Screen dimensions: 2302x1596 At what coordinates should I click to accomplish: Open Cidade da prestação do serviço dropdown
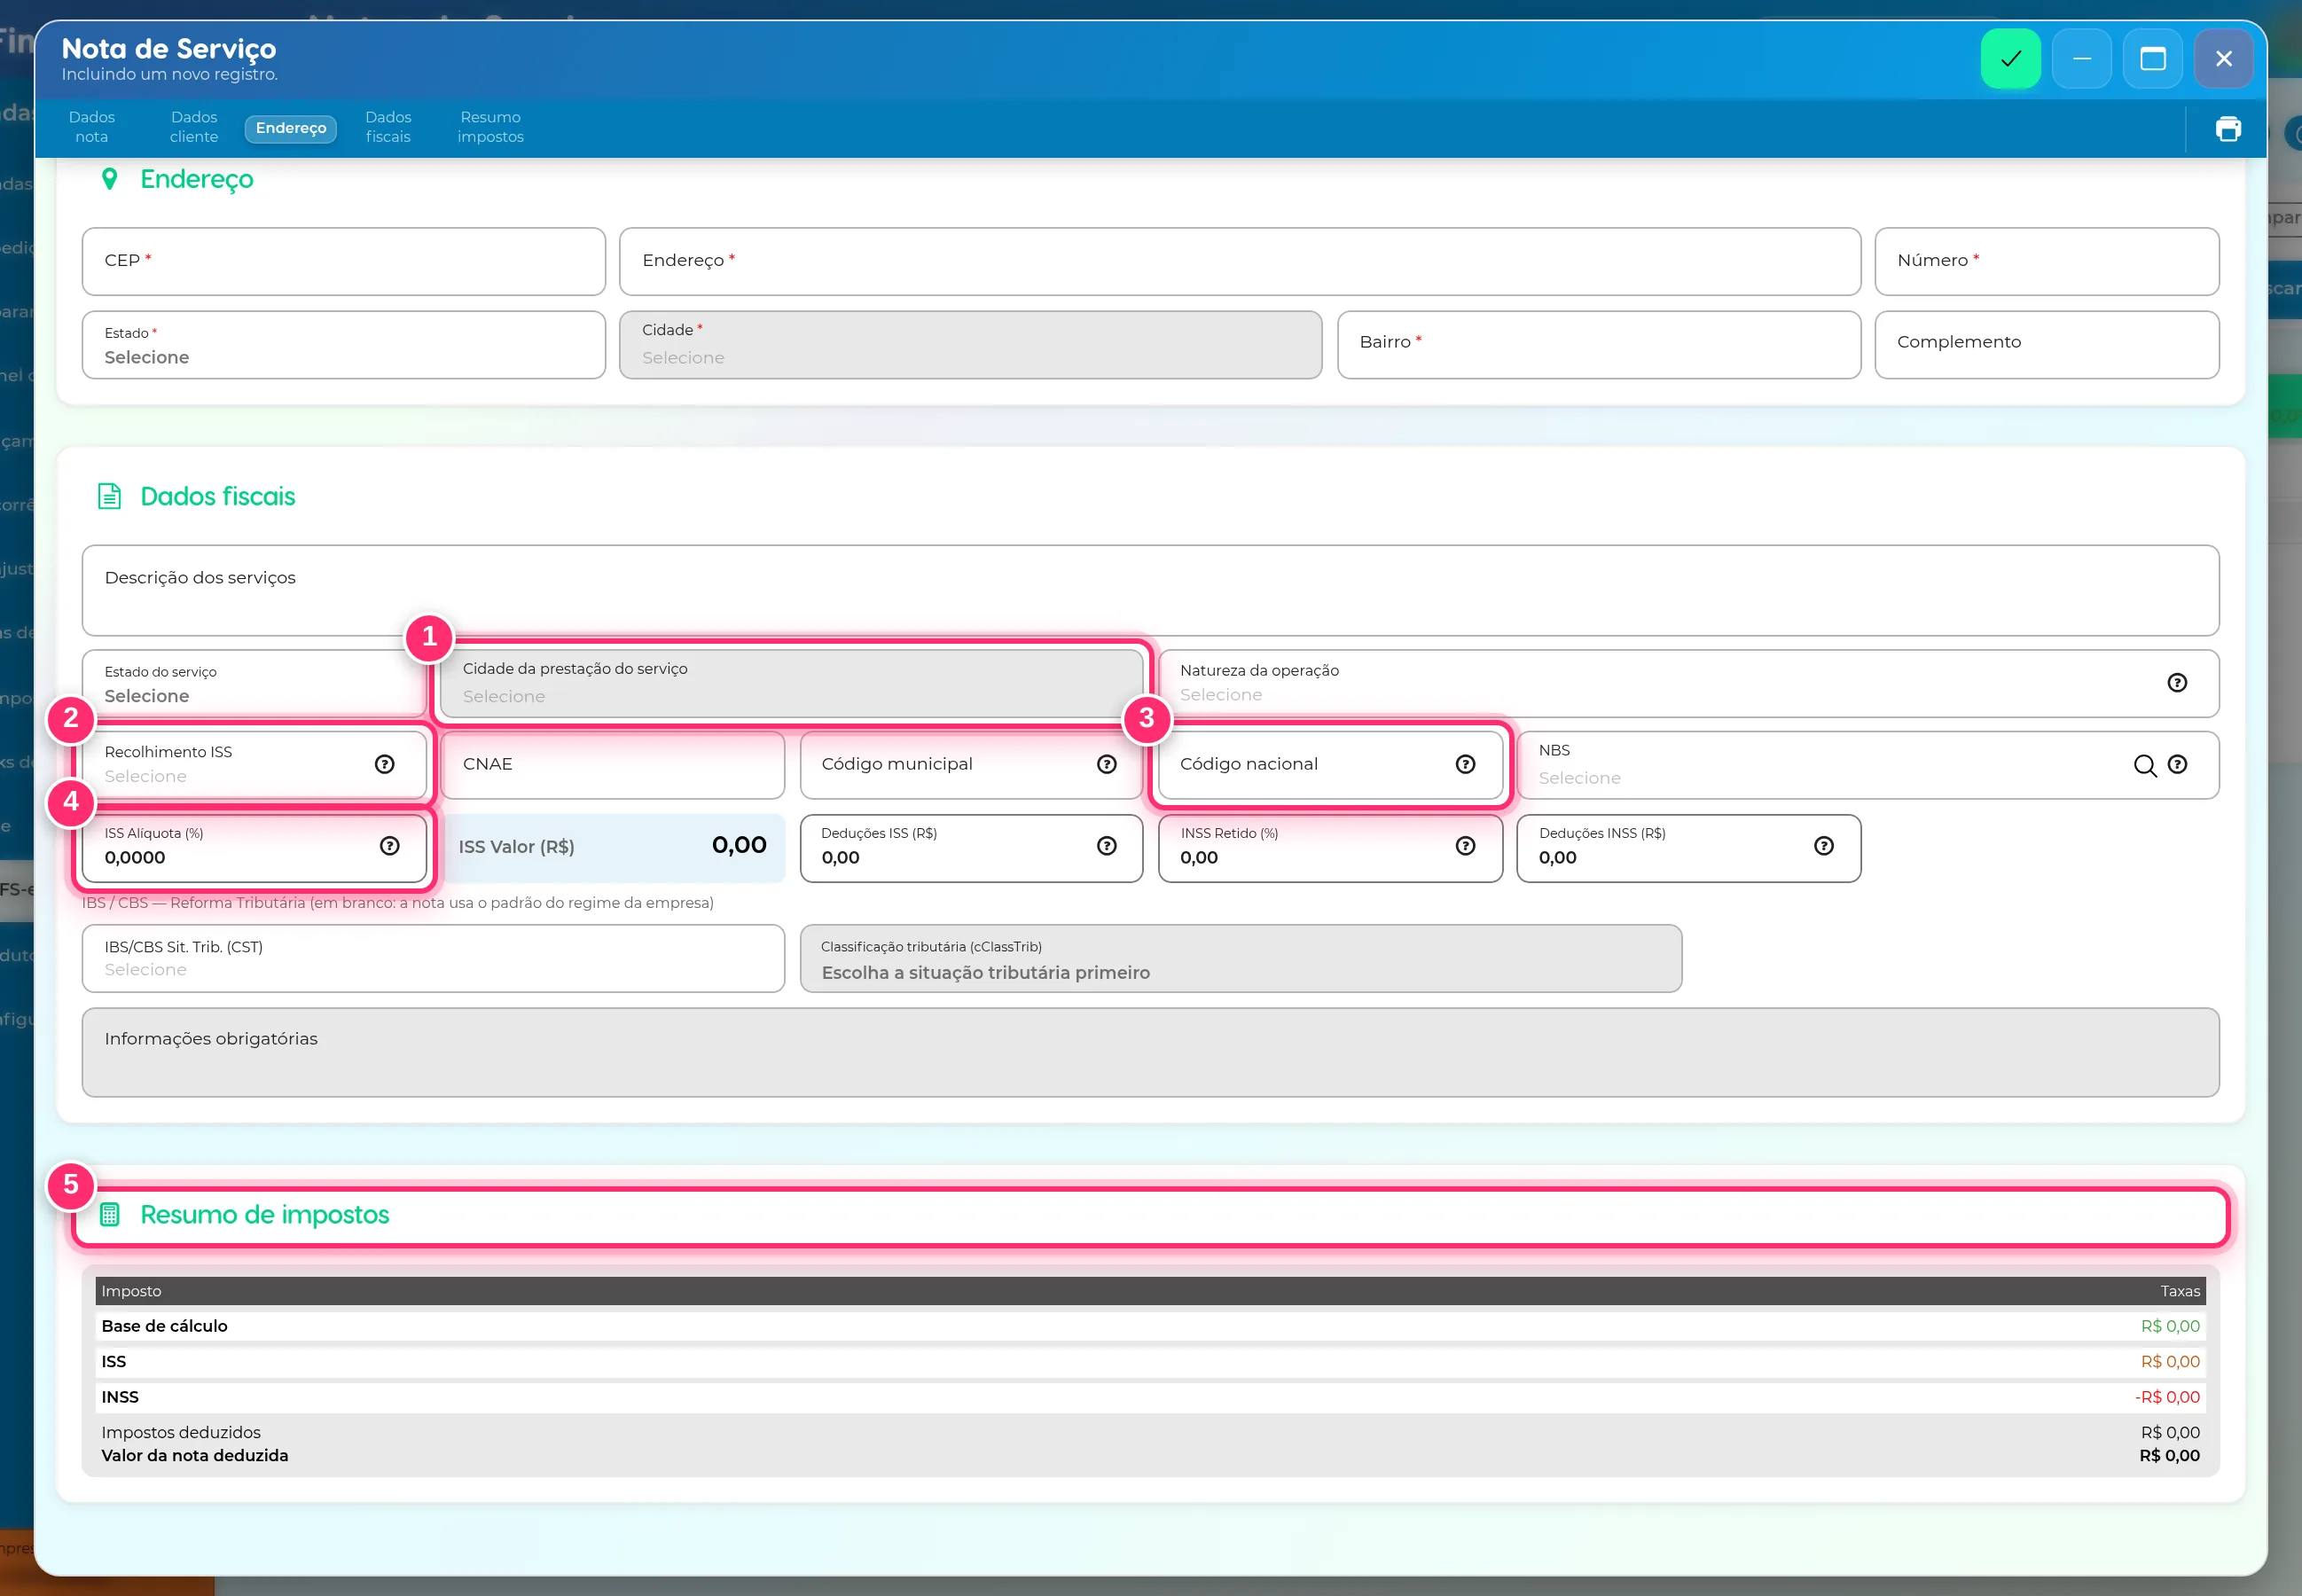[791, 684]
